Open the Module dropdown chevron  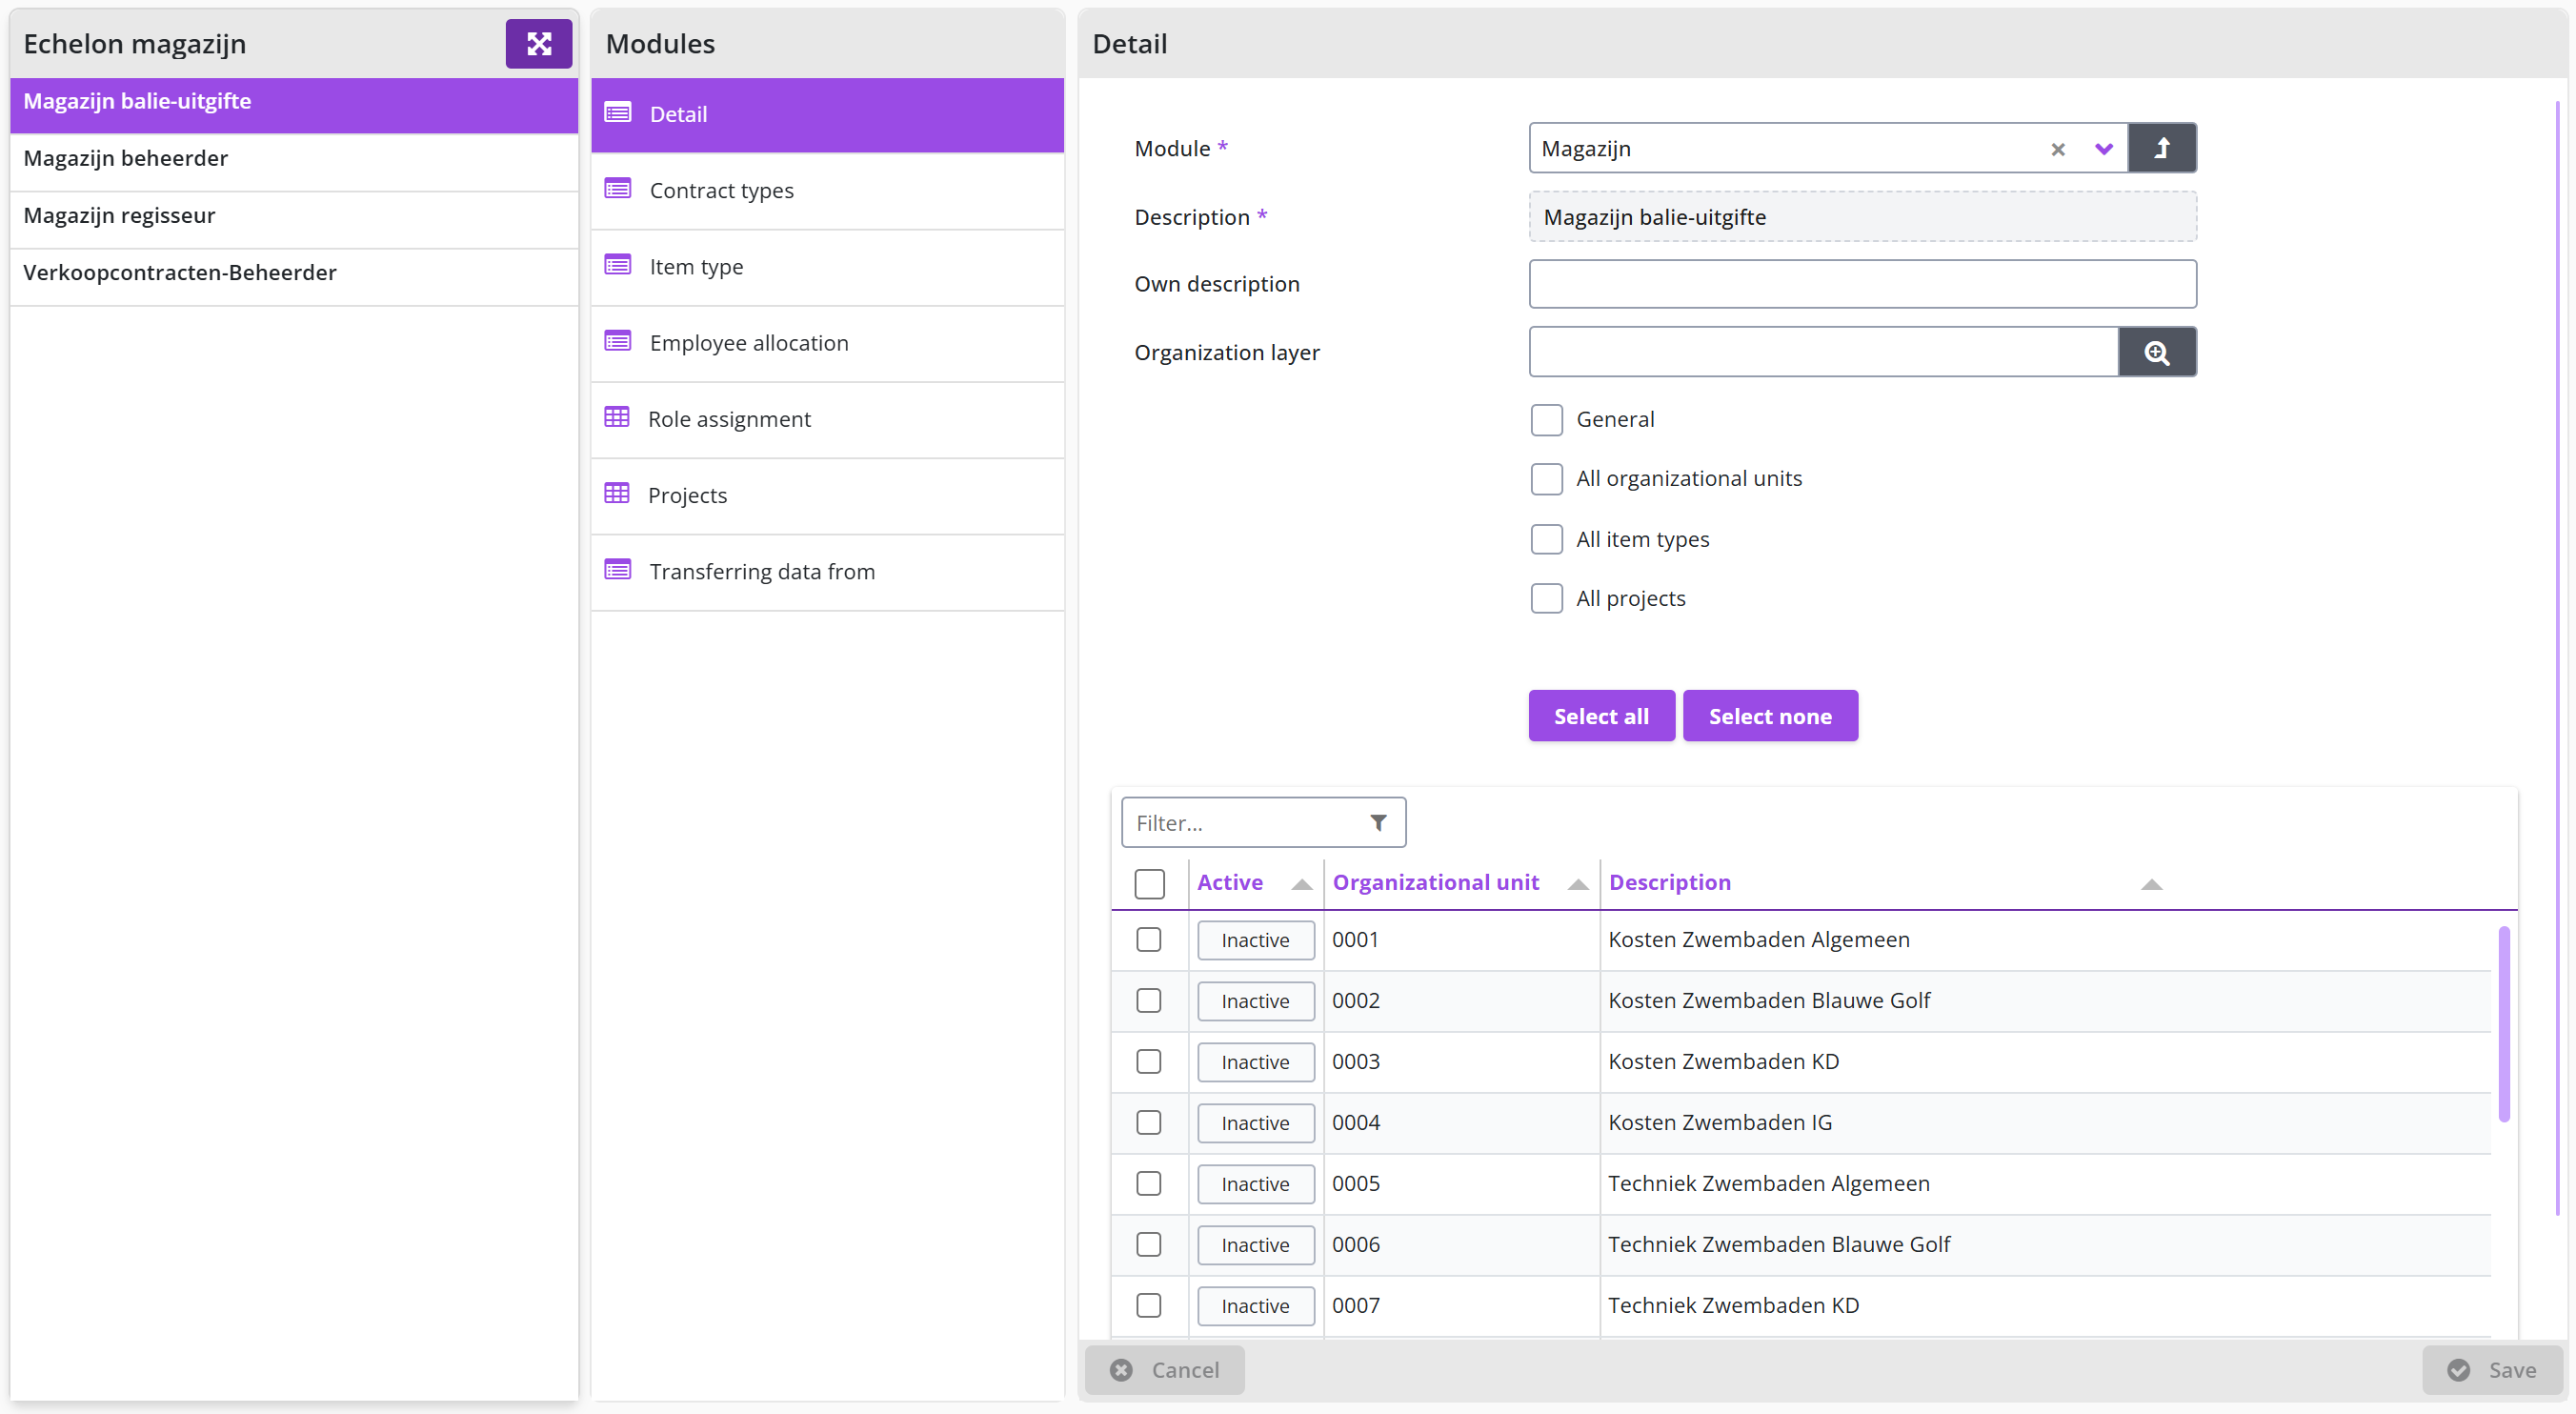click(x=2103, y=149)
